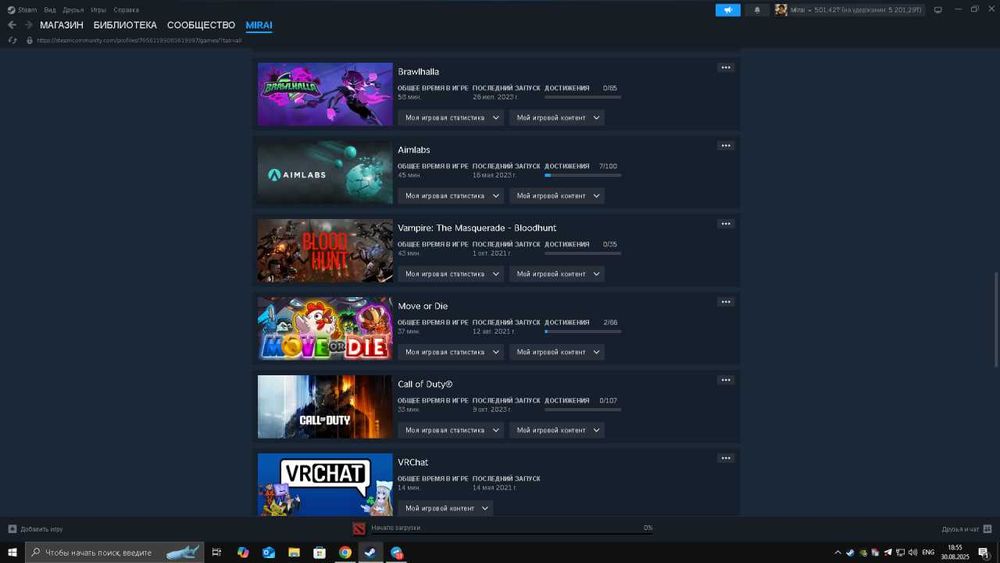Image resolution: width=1000 pixels, height=563 pixels.
Task: Click the Aimlabs achievements progress bar
Action: click(583, 175)
